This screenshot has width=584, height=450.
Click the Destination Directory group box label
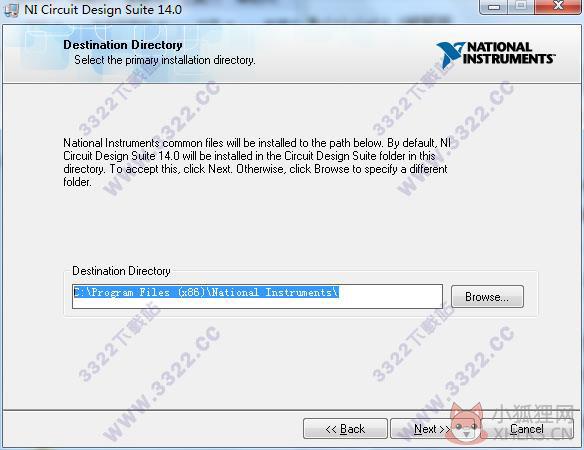point(121,271)
